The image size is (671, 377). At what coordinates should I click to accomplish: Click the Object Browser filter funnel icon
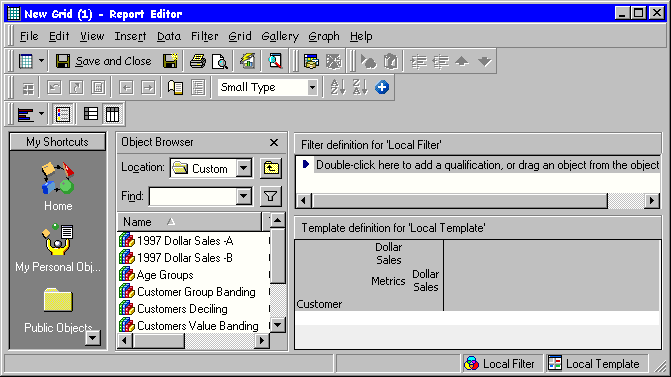[270, 196]
